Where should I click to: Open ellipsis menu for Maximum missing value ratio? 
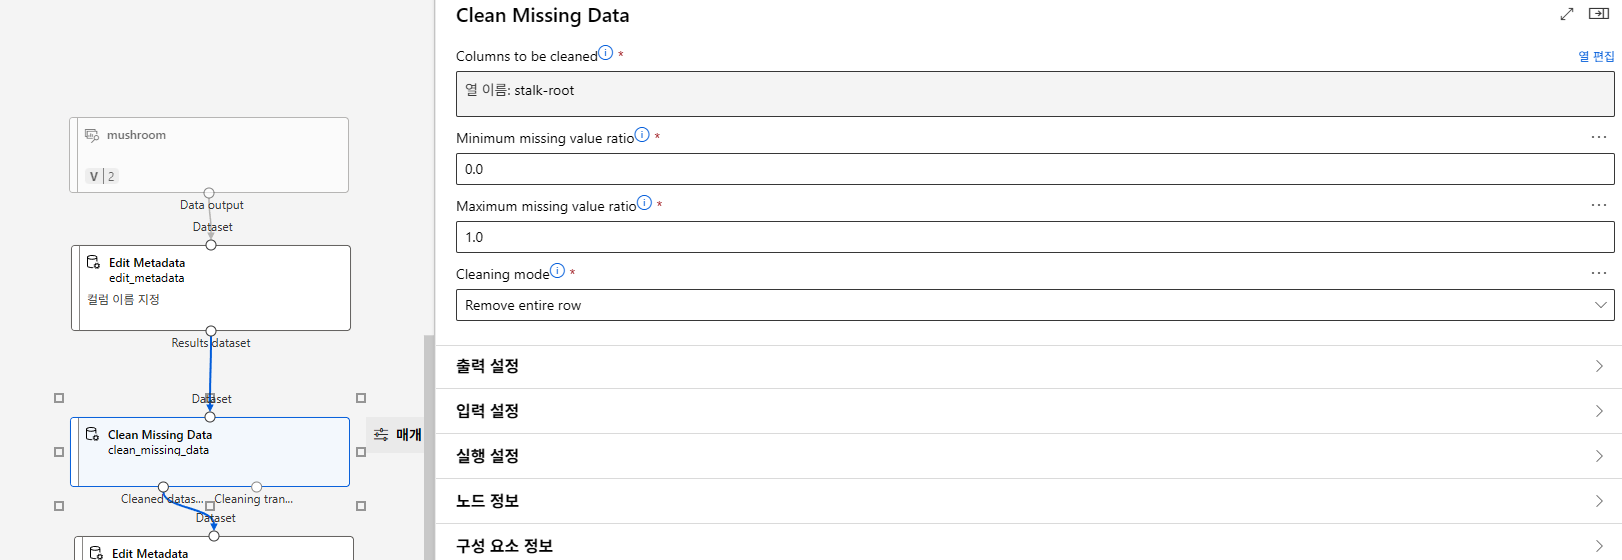coord(1598,205)
